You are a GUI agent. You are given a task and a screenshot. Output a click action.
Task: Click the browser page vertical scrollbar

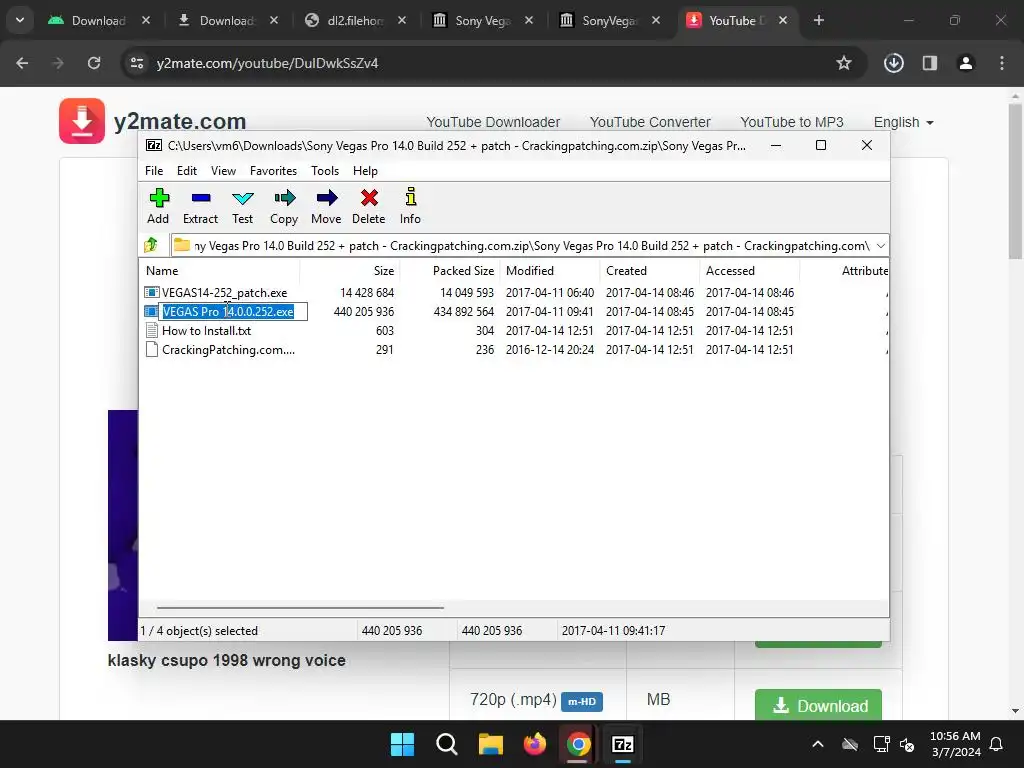tap(1015, 182)
